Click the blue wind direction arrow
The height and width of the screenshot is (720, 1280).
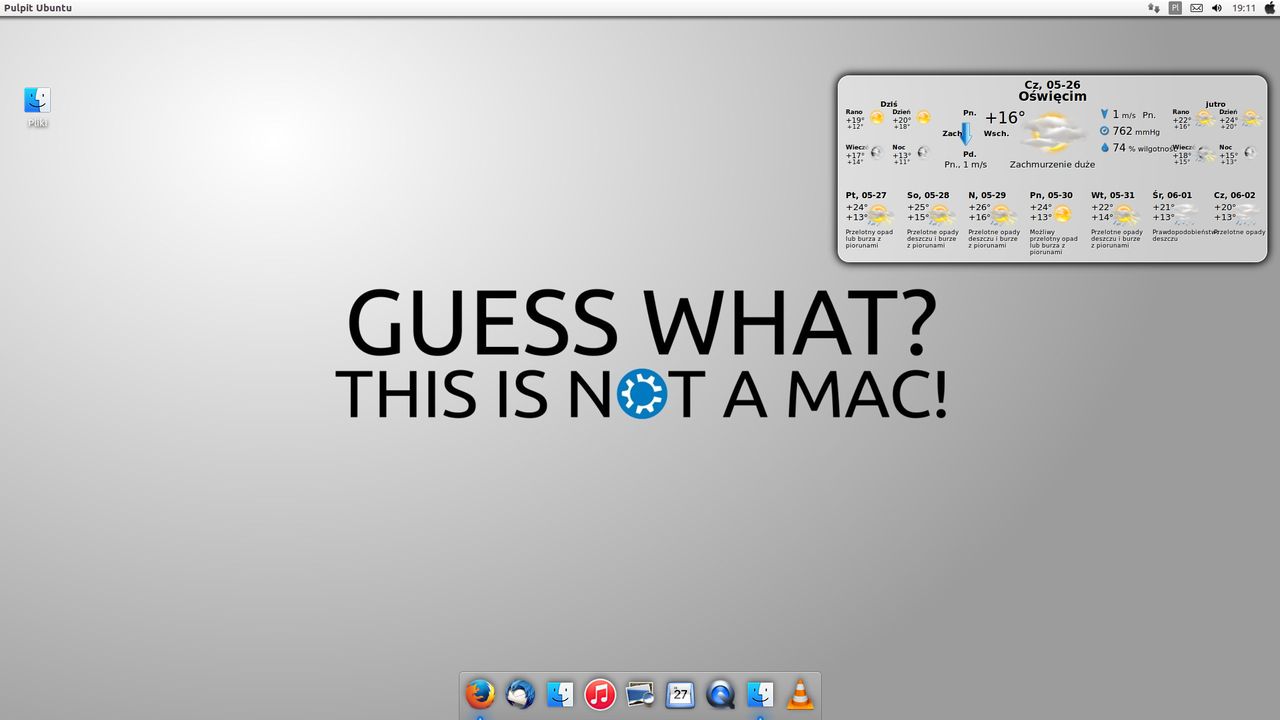tap(966, 133)
